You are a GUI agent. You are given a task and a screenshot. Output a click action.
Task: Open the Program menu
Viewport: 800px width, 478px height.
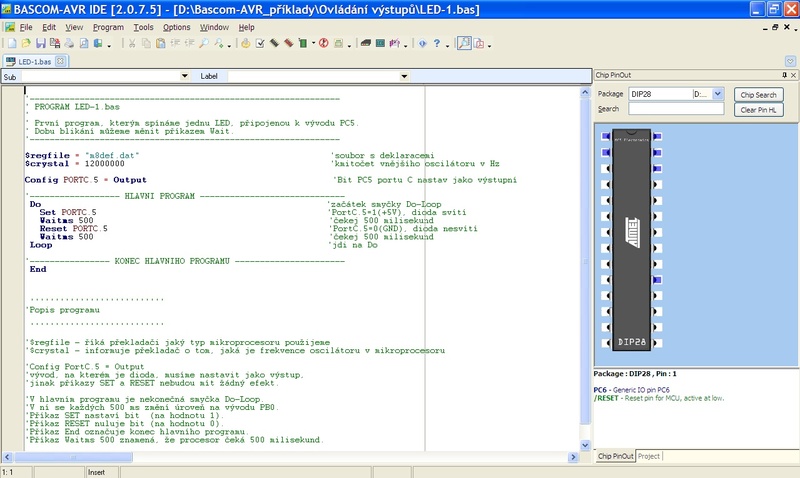click(108, 27)
